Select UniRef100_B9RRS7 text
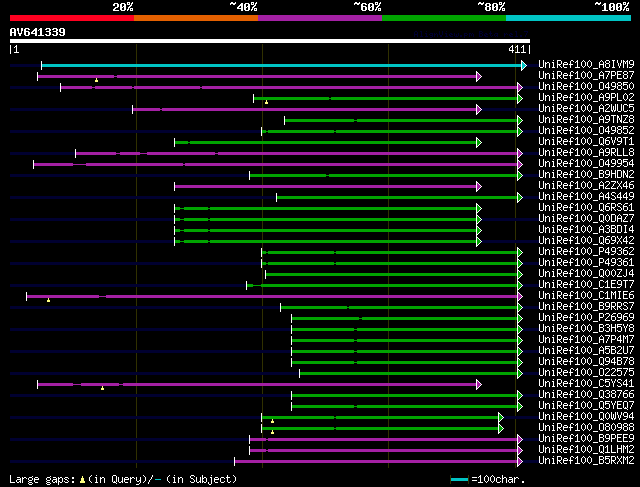This screenshot has height=487, width=640. click(x=586, y=307)
